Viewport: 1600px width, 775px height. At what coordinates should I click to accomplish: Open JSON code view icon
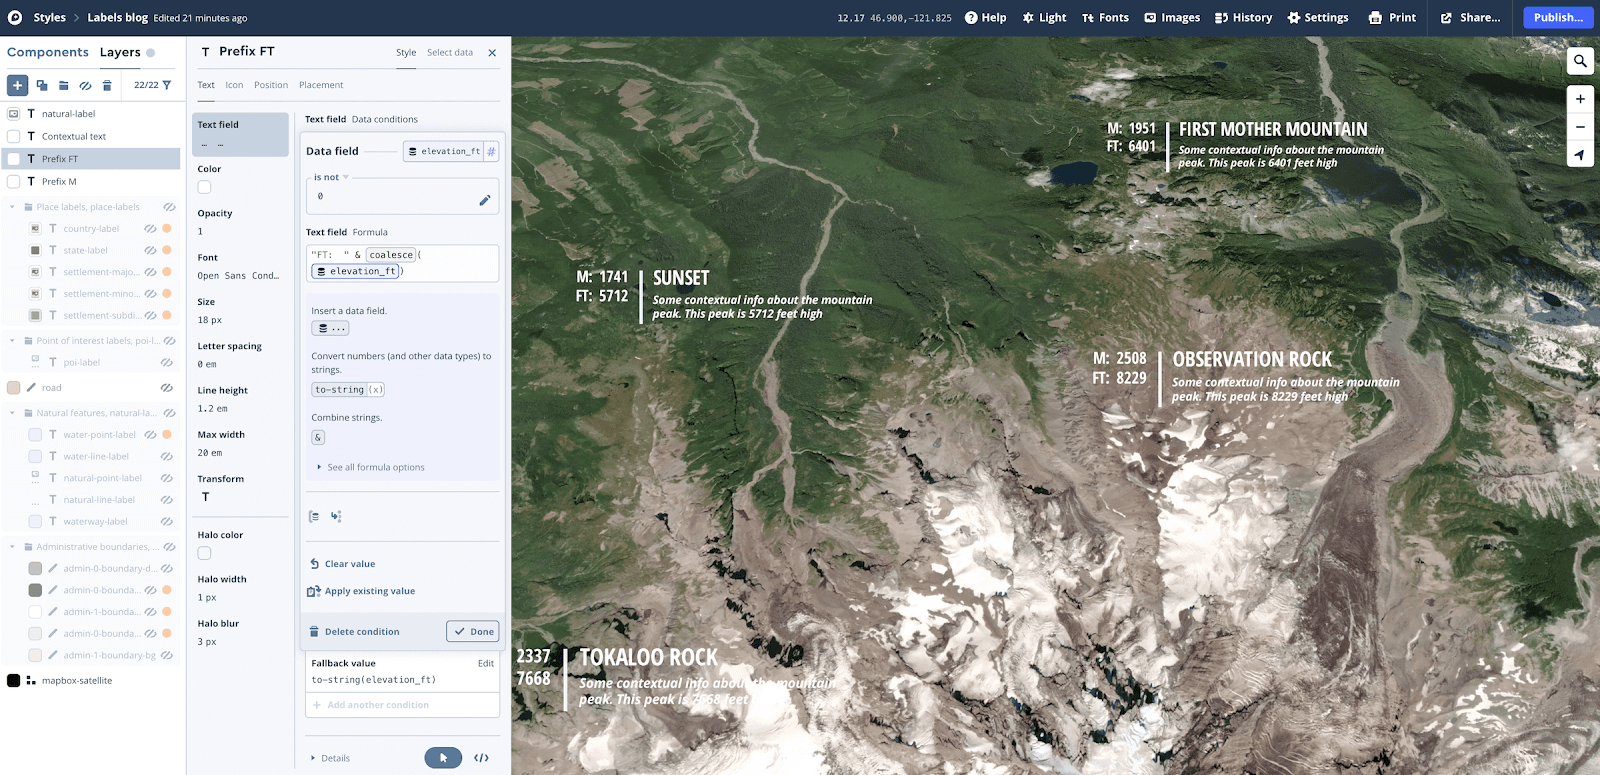pyautogui.click(x=481, y=758)
